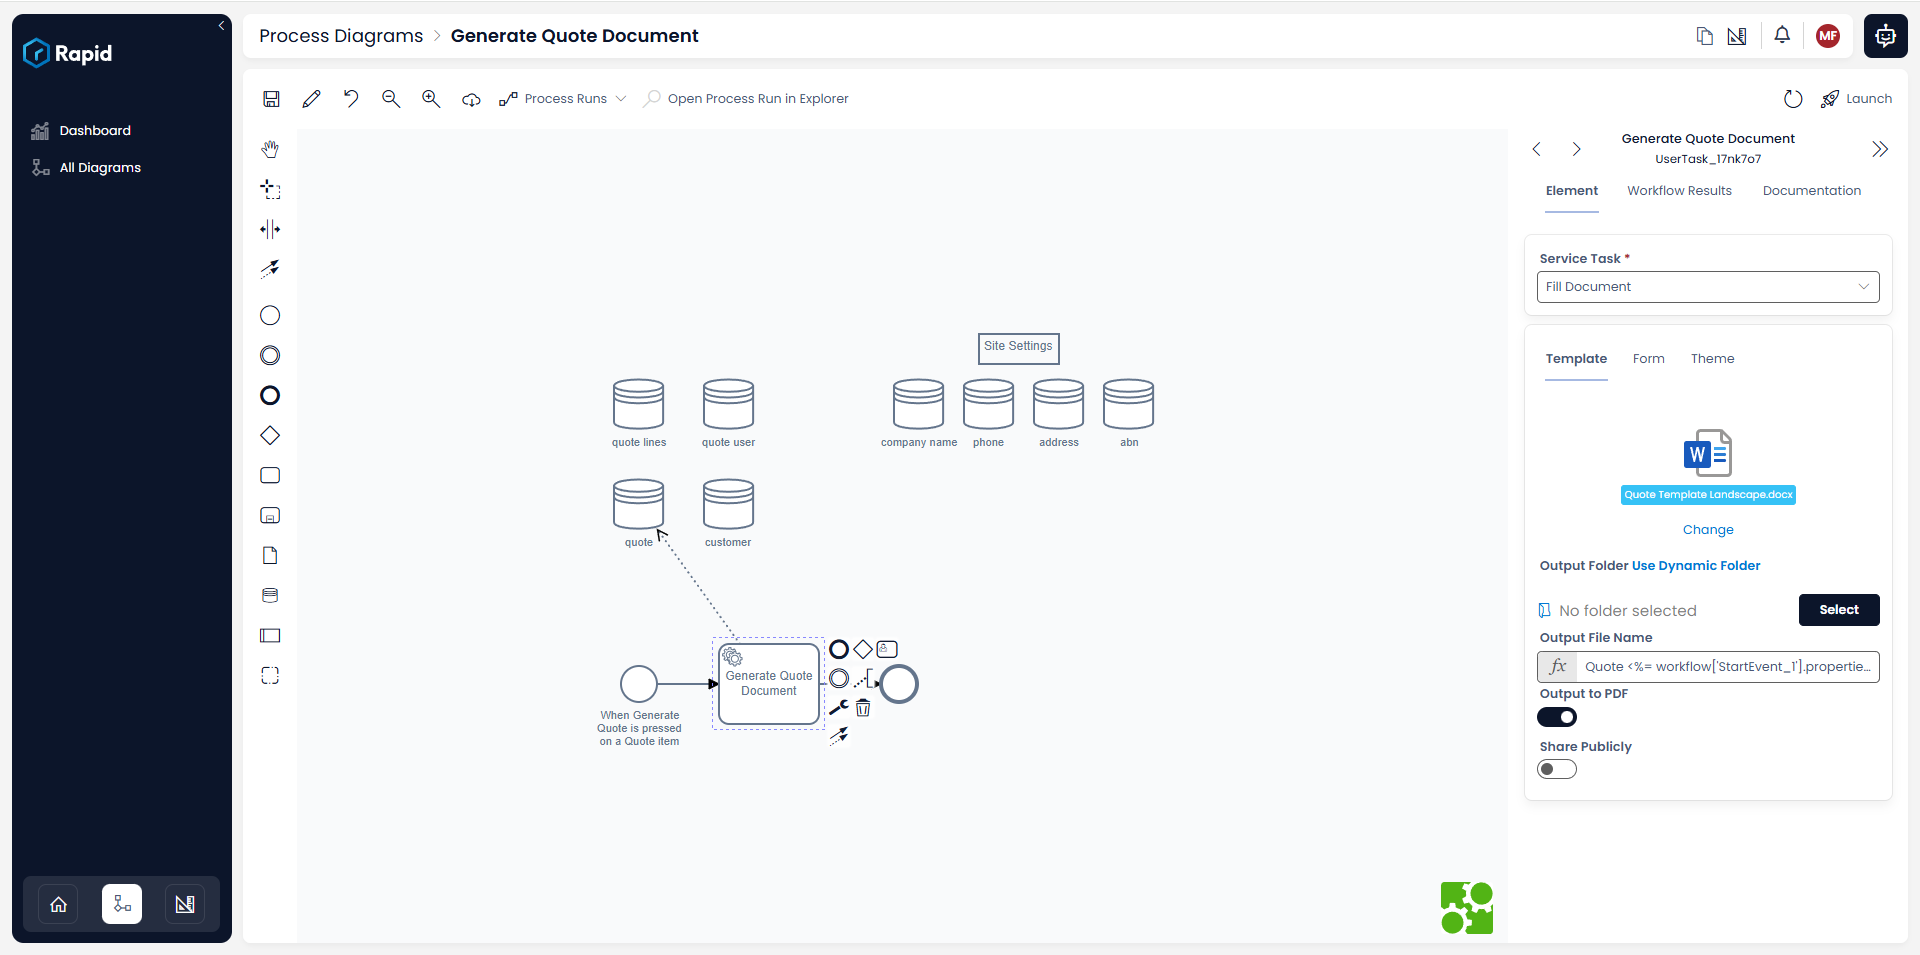Add a gateway diamond from the palette

270,436
